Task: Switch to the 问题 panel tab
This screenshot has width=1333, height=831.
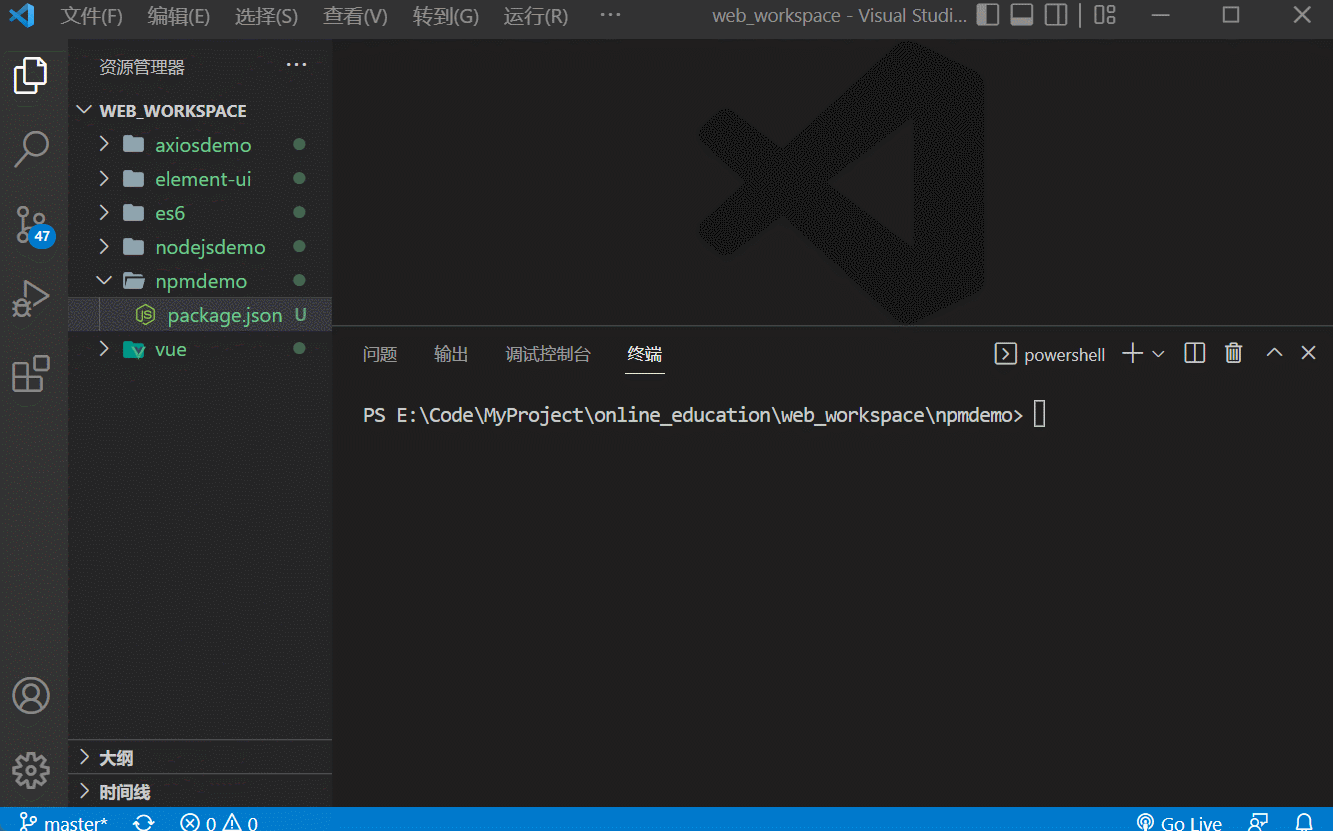Action: coord(380,354)
